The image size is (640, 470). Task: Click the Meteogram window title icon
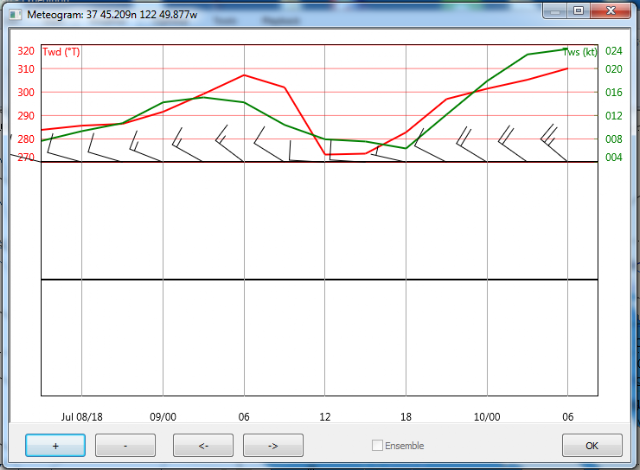coord(16,15)
